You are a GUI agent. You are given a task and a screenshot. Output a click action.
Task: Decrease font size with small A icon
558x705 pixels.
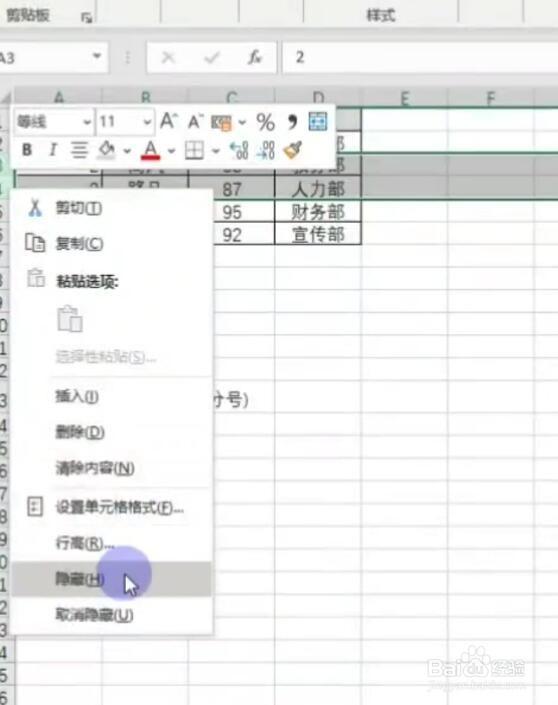coord(195,121)
